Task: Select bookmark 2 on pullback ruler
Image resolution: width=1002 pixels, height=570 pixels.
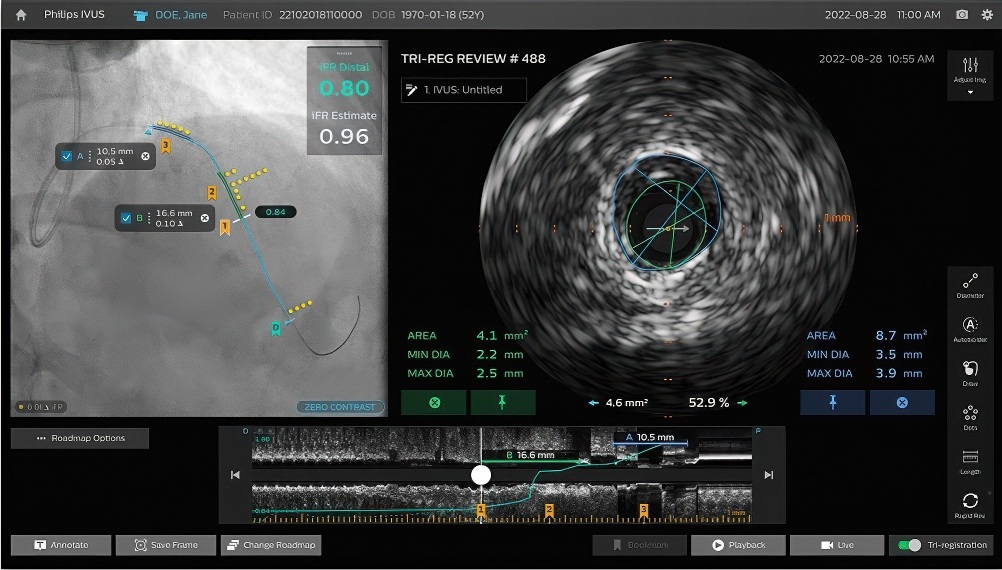Action: 549,510
